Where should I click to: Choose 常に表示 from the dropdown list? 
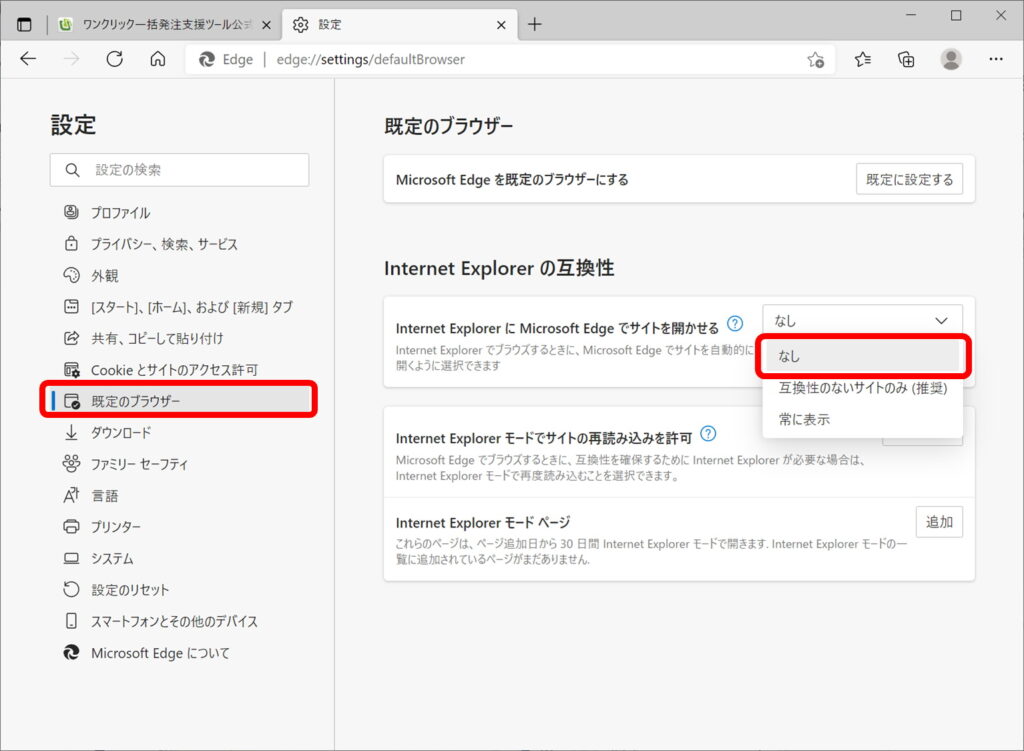click(x=862, y=419)
